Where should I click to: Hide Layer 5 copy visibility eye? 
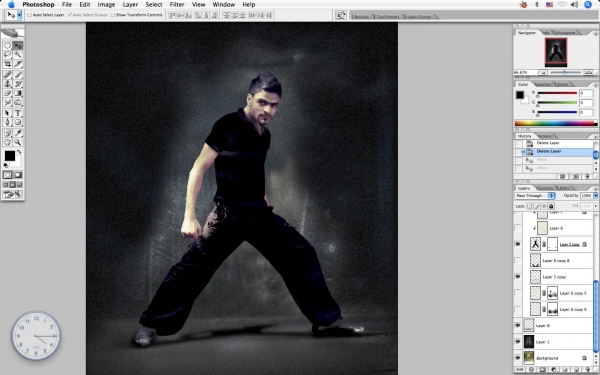(518, 276)
